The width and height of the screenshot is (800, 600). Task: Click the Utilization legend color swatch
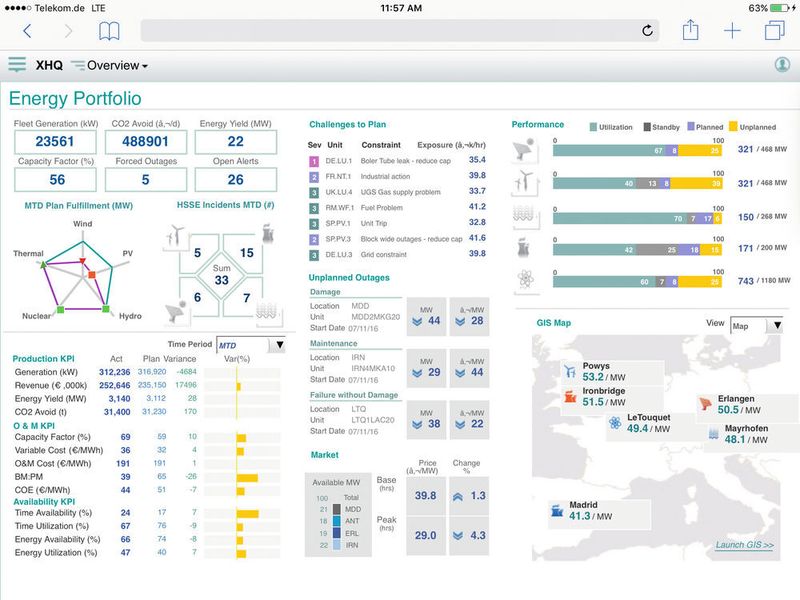[593, 127]
